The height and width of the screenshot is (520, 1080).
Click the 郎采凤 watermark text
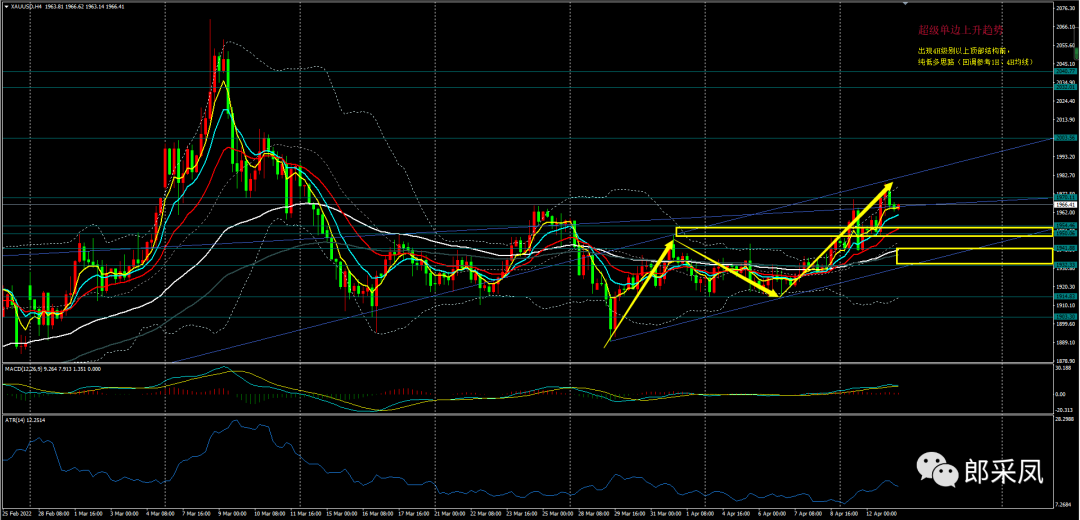[1001, 469]
